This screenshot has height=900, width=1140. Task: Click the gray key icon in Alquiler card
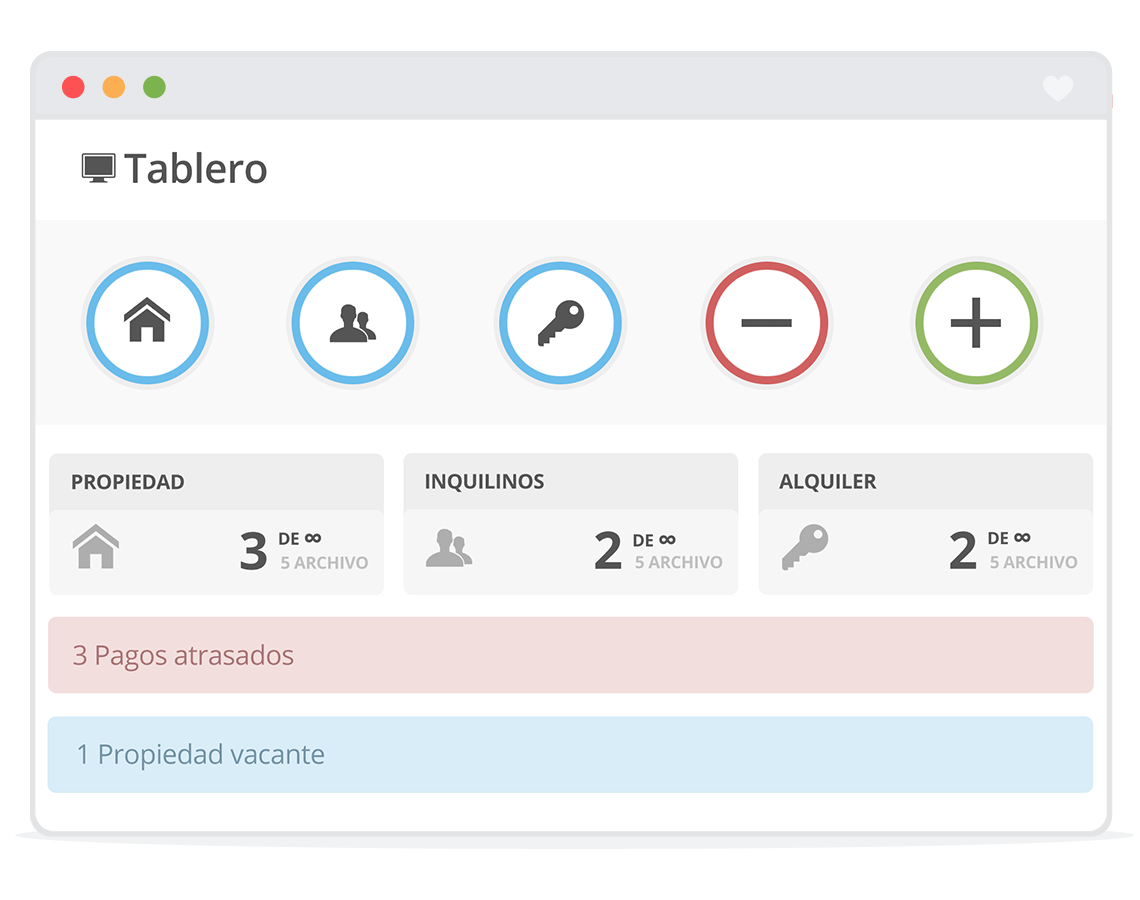[805, 547]
